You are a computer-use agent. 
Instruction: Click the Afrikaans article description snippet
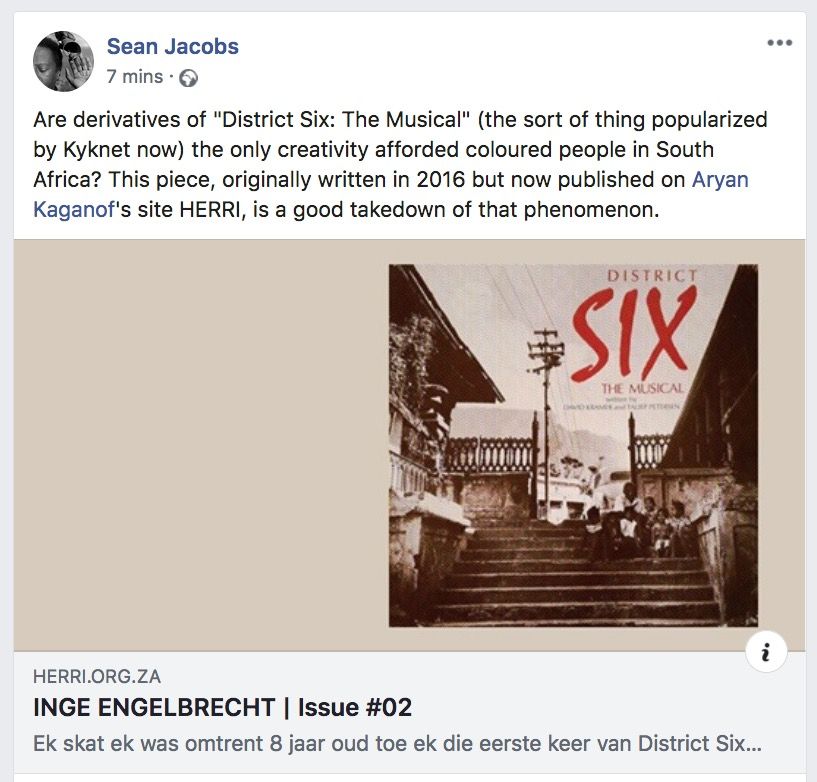pos(398,743)
